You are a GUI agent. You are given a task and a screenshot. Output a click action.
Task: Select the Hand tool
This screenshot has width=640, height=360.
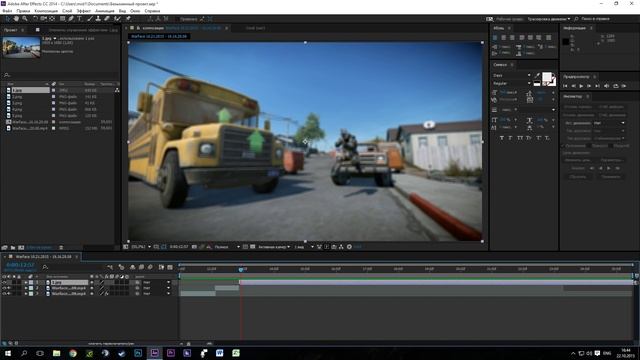click(x=16, y=19)
